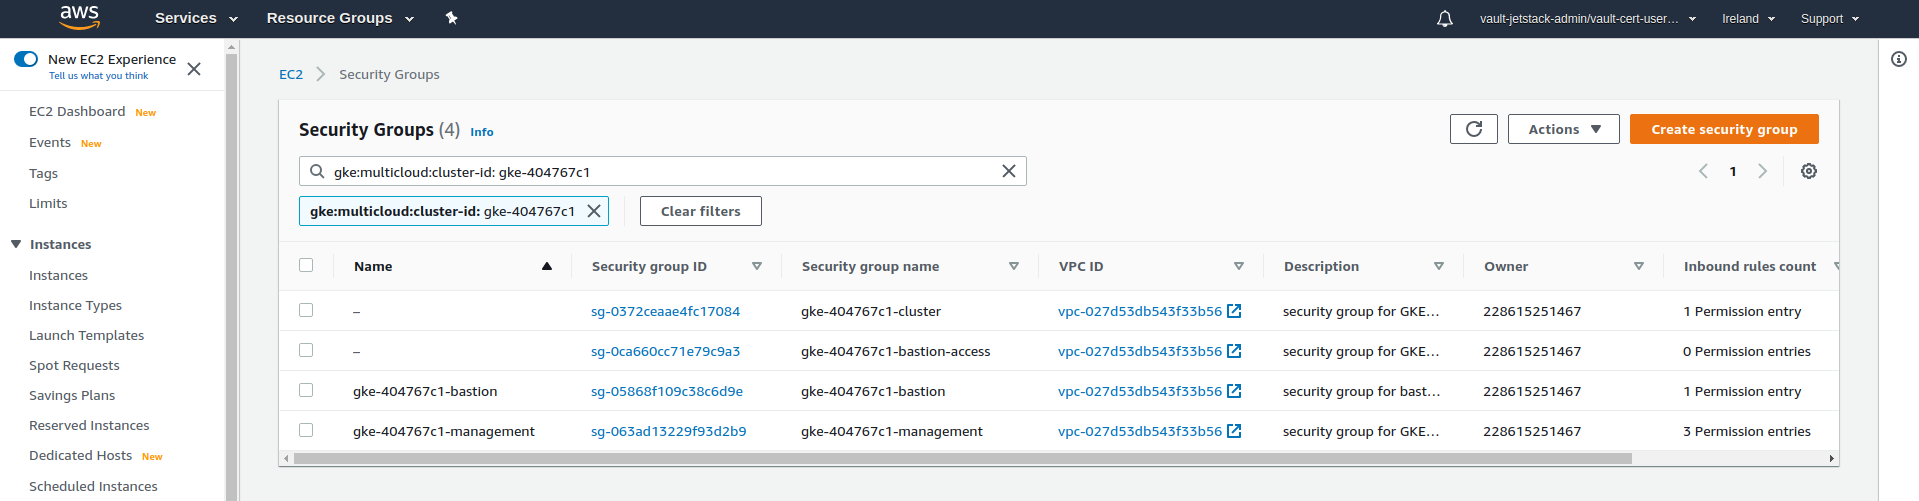Collapse the Instances sidebar section
Image resolution: width=1919 pixels, height=501 pixels.
(x=16, y=244)
